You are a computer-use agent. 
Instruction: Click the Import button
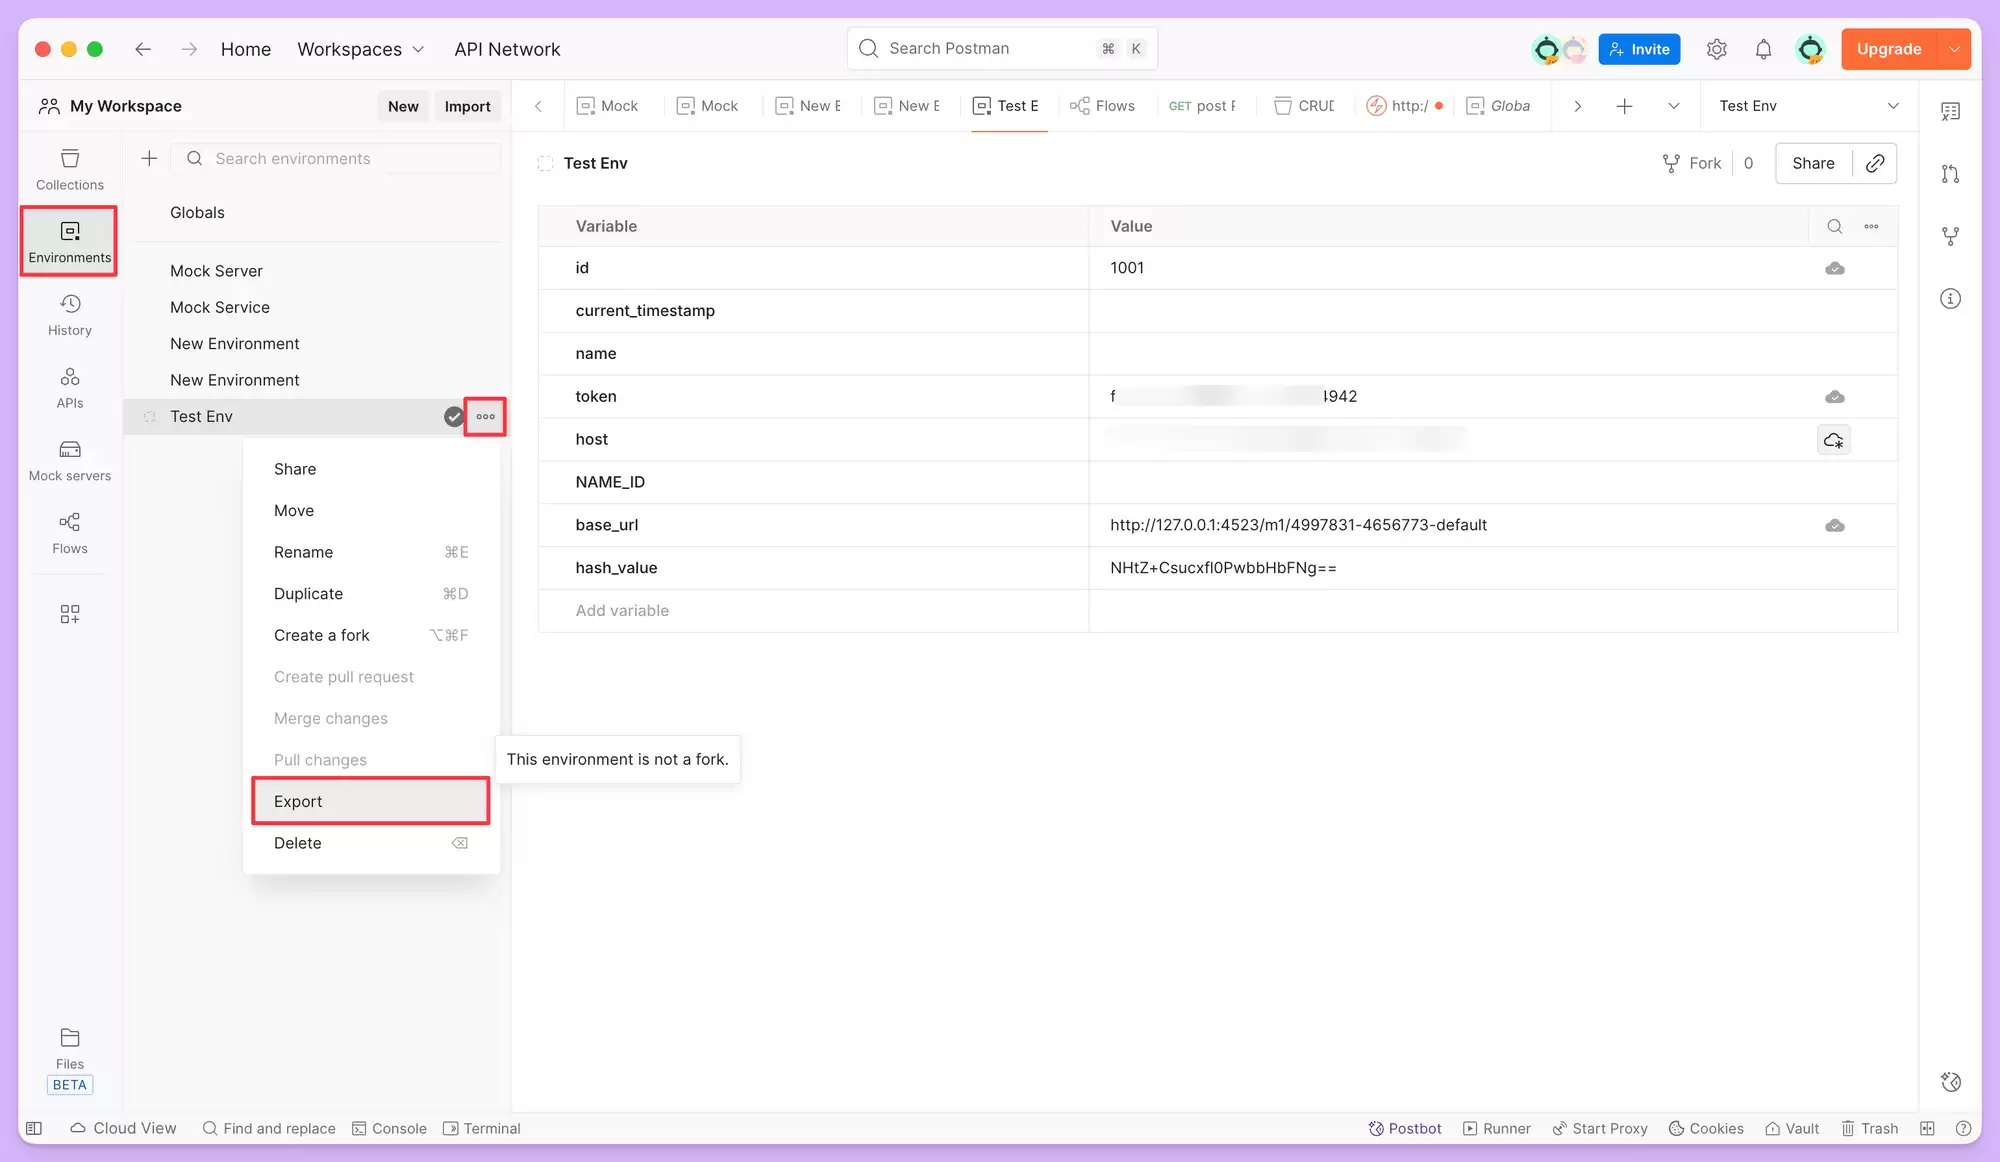coord(467,106)
